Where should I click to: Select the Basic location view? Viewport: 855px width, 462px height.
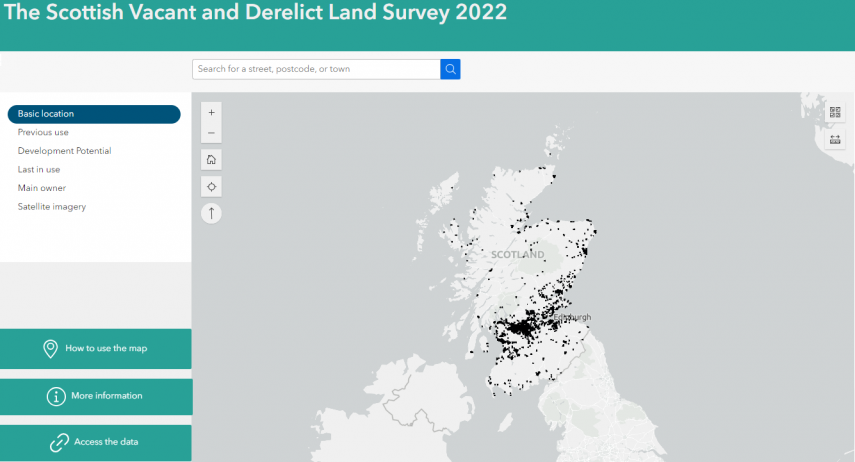click(x=94, y=114)
